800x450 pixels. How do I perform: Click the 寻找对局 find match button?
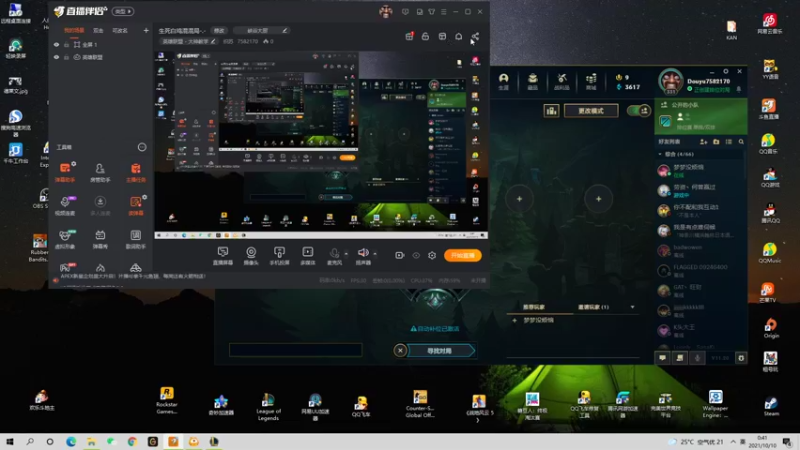(441, 351)
